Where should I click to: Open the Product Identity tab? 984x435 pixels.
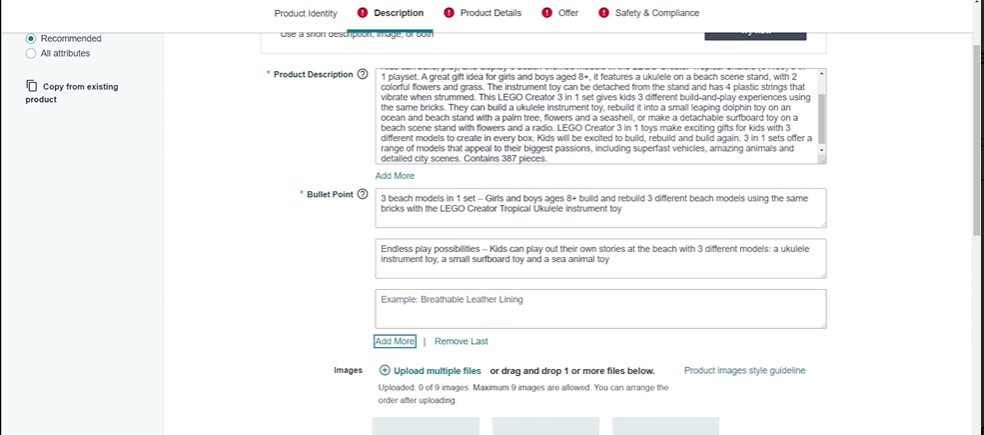coord(306,13)
